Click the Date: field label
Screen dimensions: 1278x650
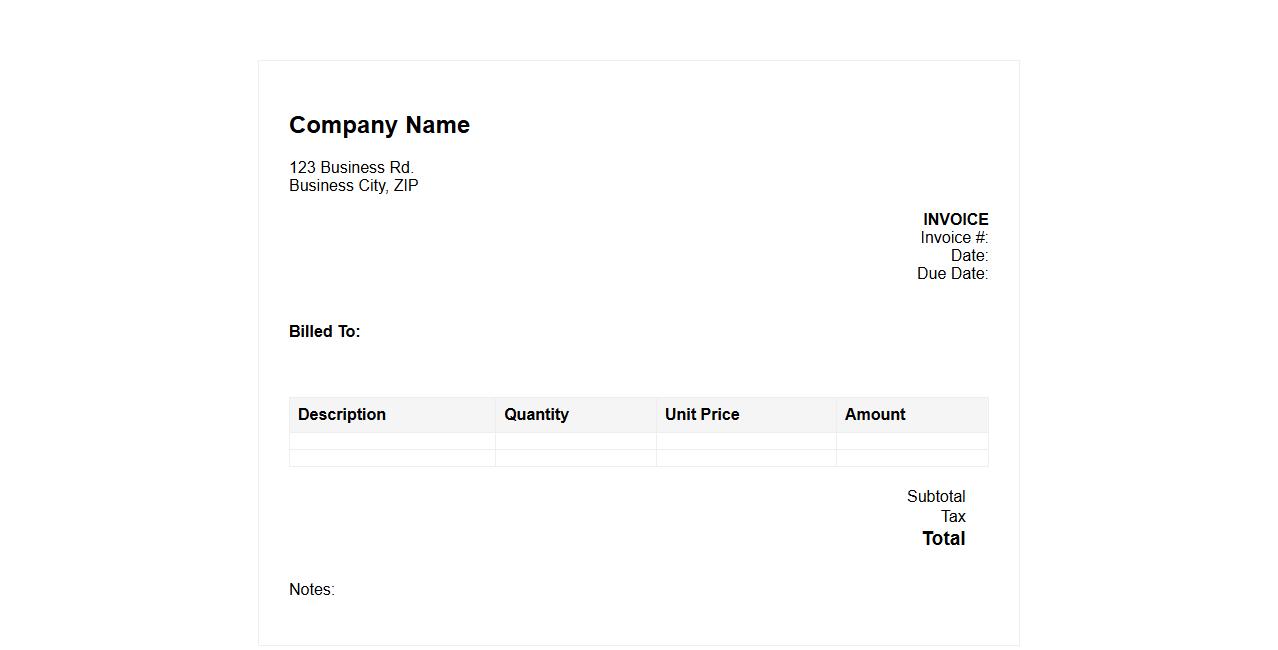[x=969, y=255]
